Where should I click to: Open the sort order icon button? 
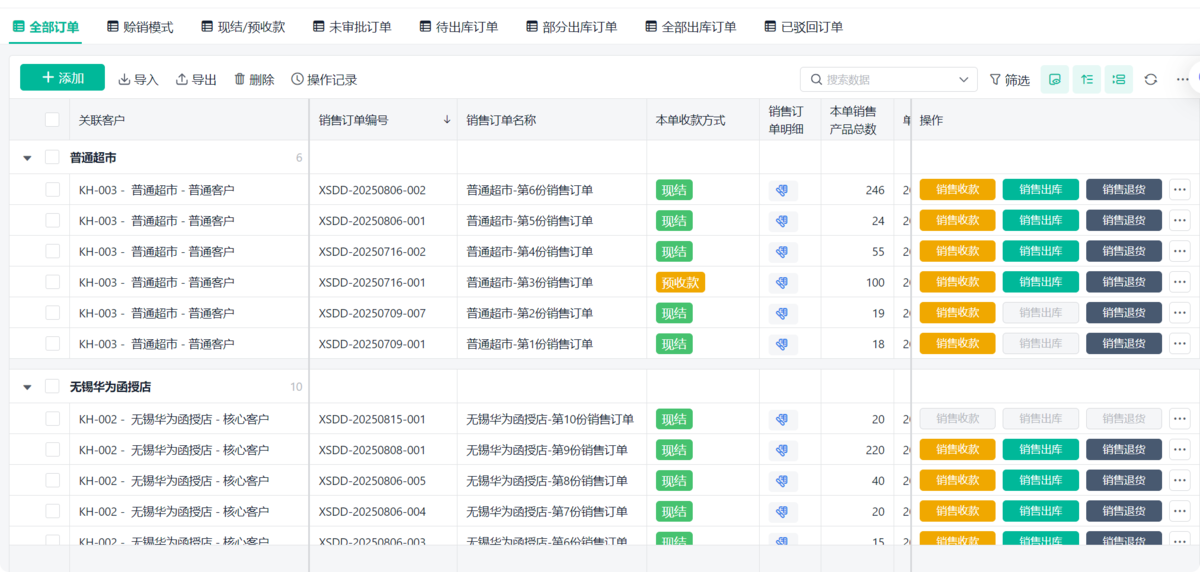(x=1087, y=80)
